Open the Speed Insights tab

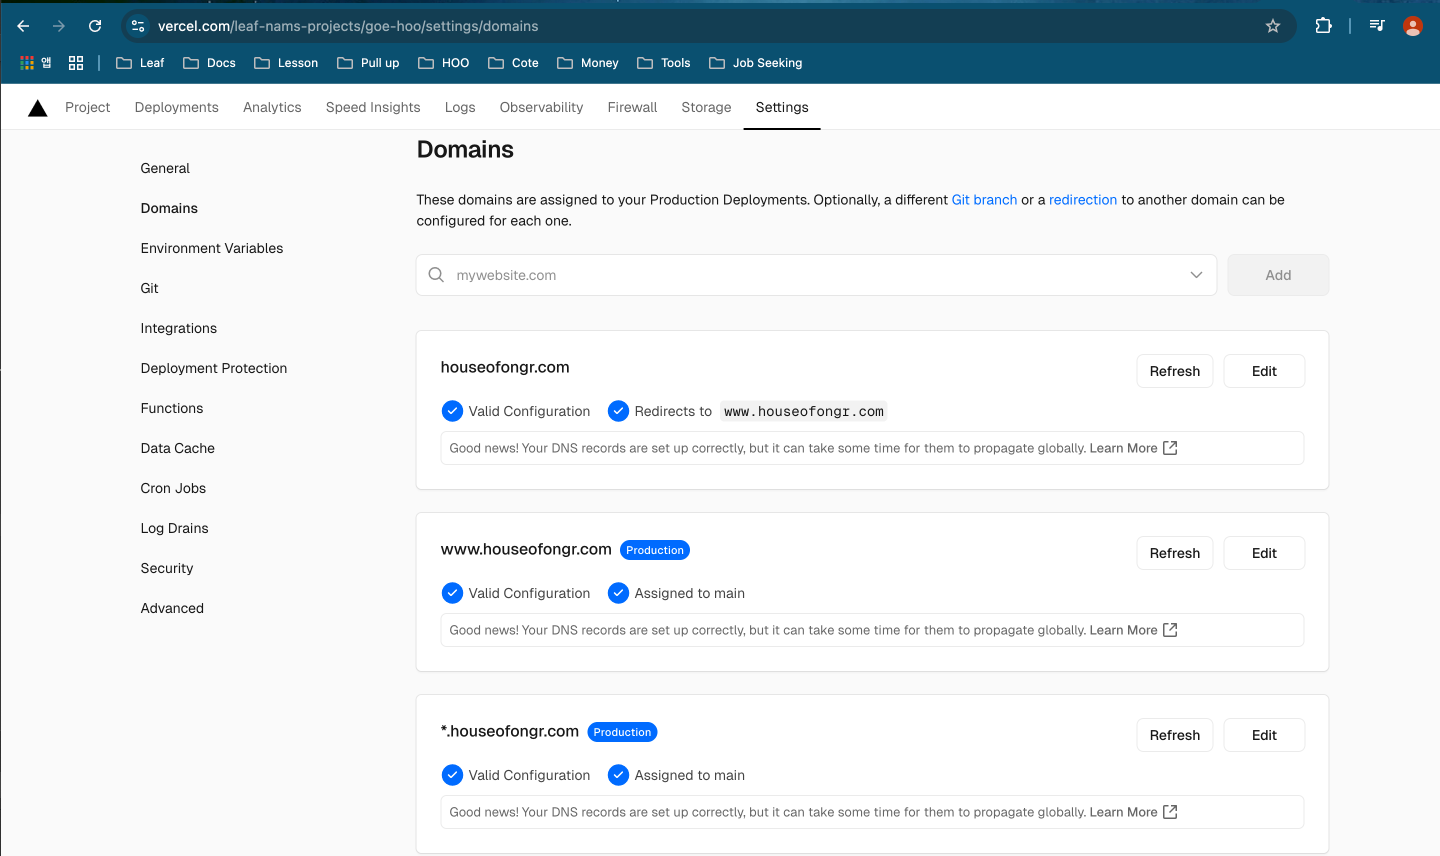[373, 107]
